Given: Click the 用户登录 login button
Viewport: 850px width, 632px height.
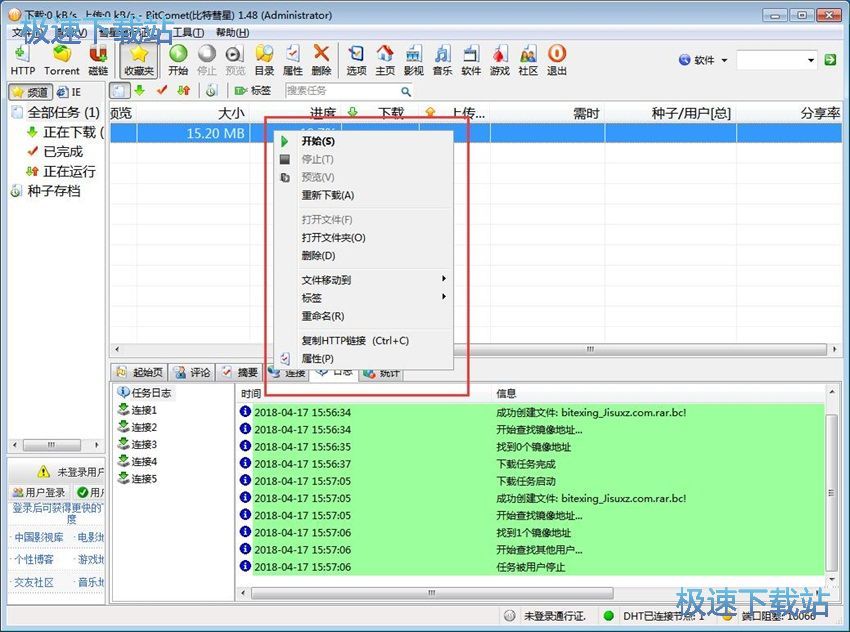Looking at the screenshot, I should 39,492.
